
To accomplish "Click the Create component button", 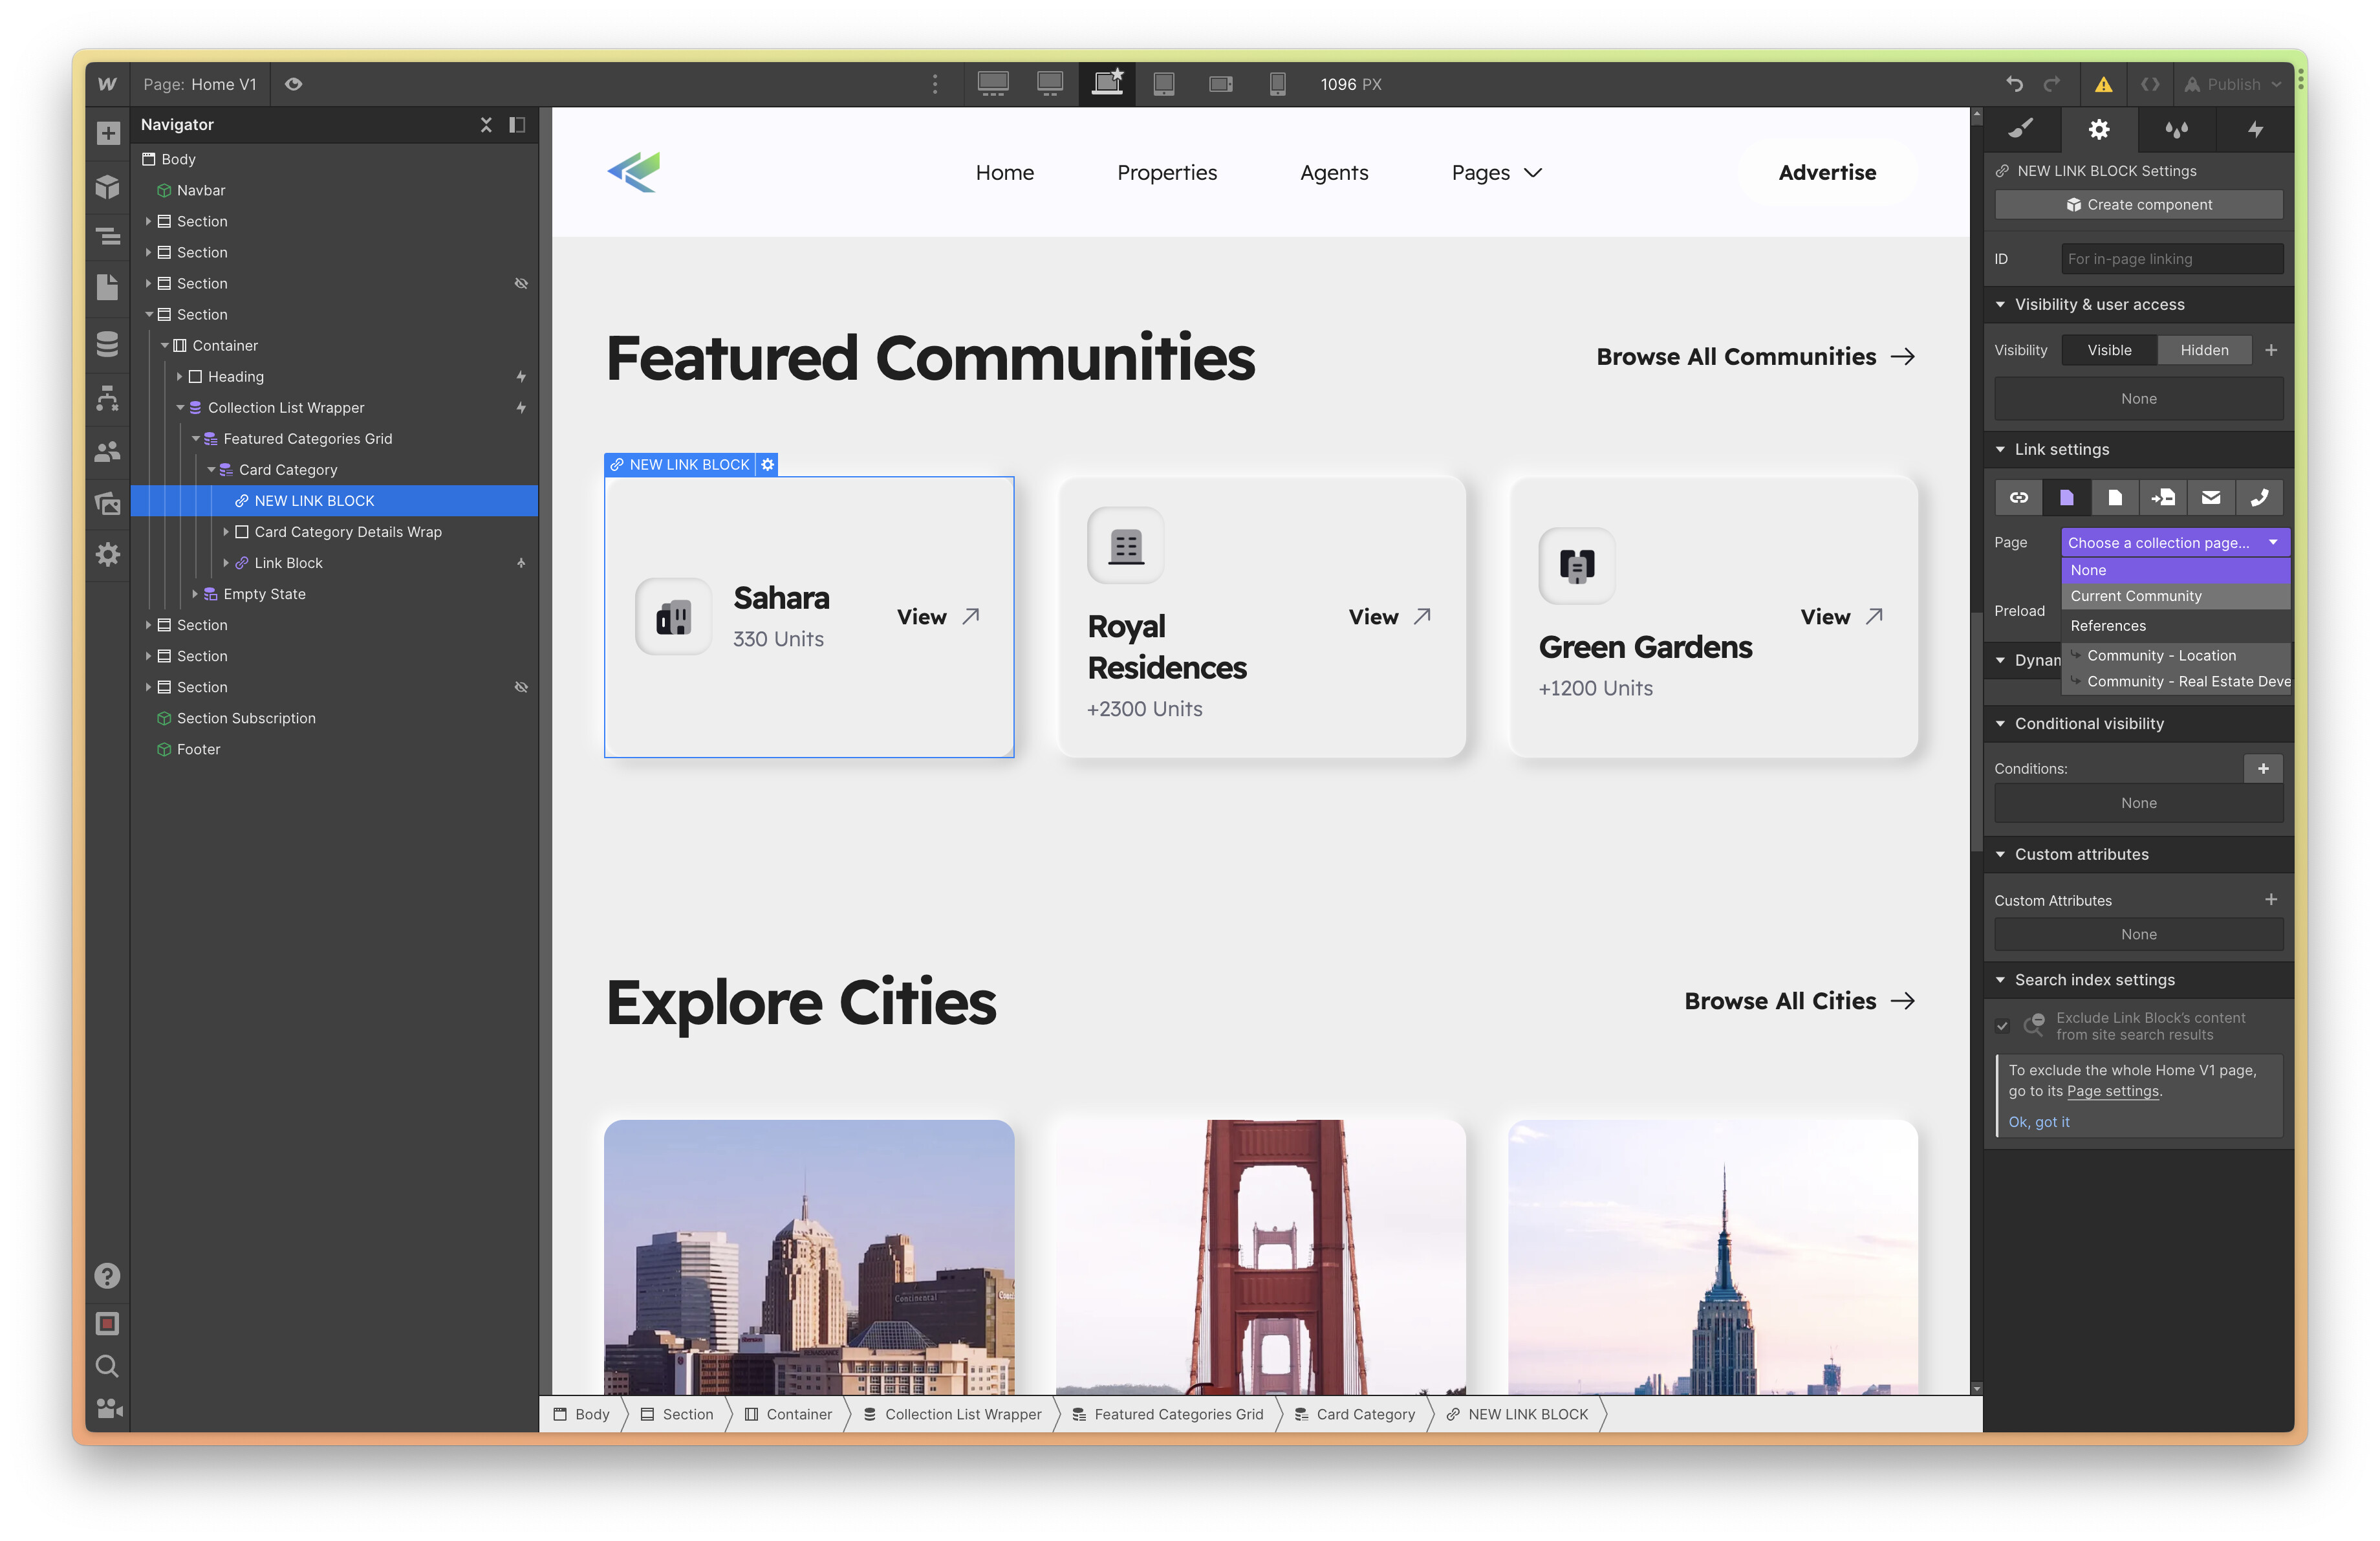I will tap(2138, 204).
